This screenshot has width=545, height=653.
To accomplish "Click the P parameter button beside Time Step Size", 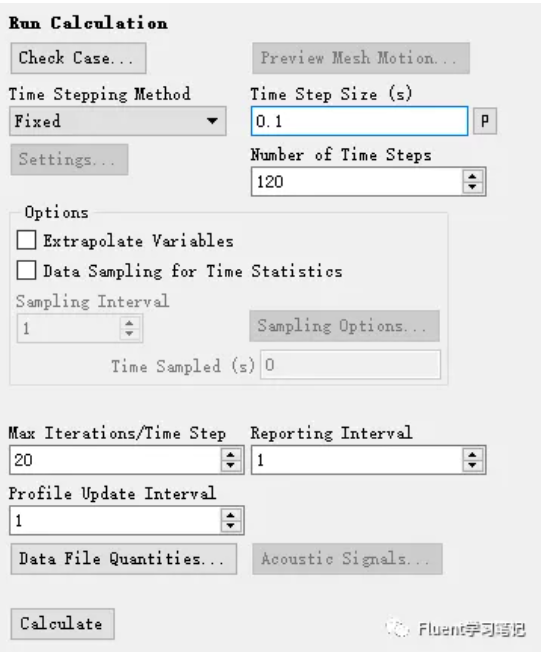I will click(485, 121).
